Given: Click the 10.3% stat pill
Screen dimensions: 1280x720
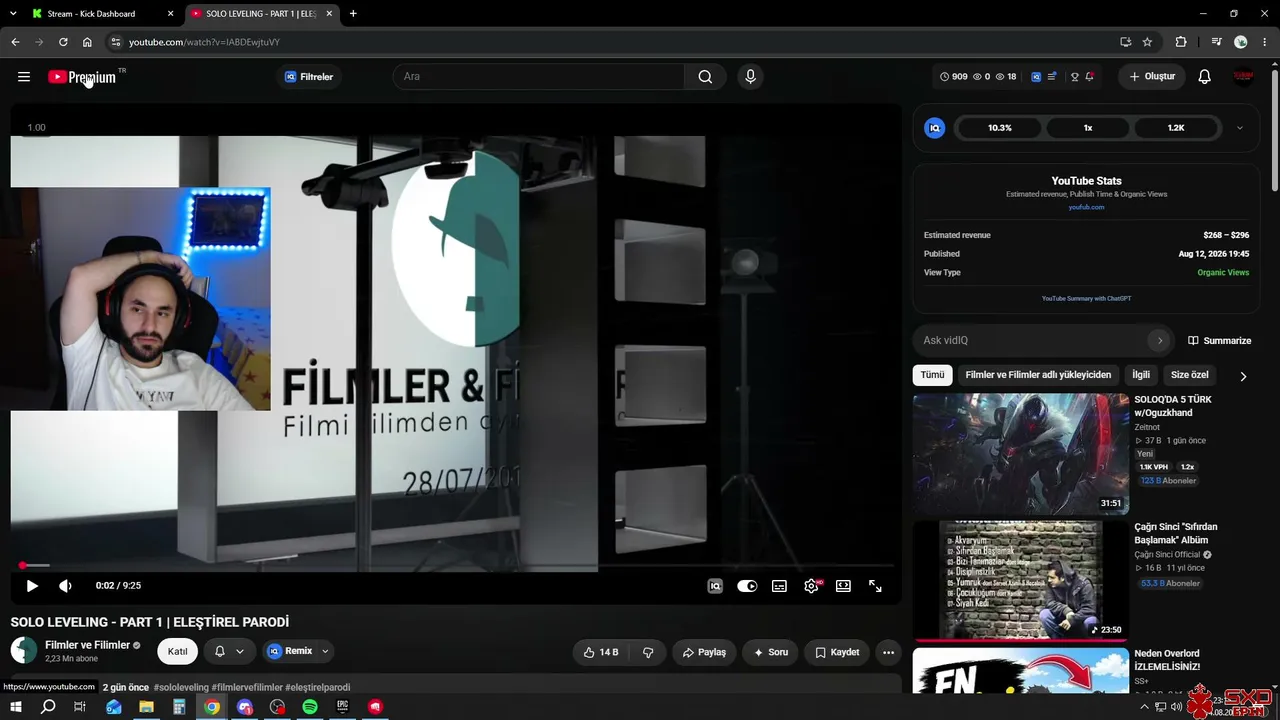Looking at the screenshot, I should click(x=1000, y=128).
